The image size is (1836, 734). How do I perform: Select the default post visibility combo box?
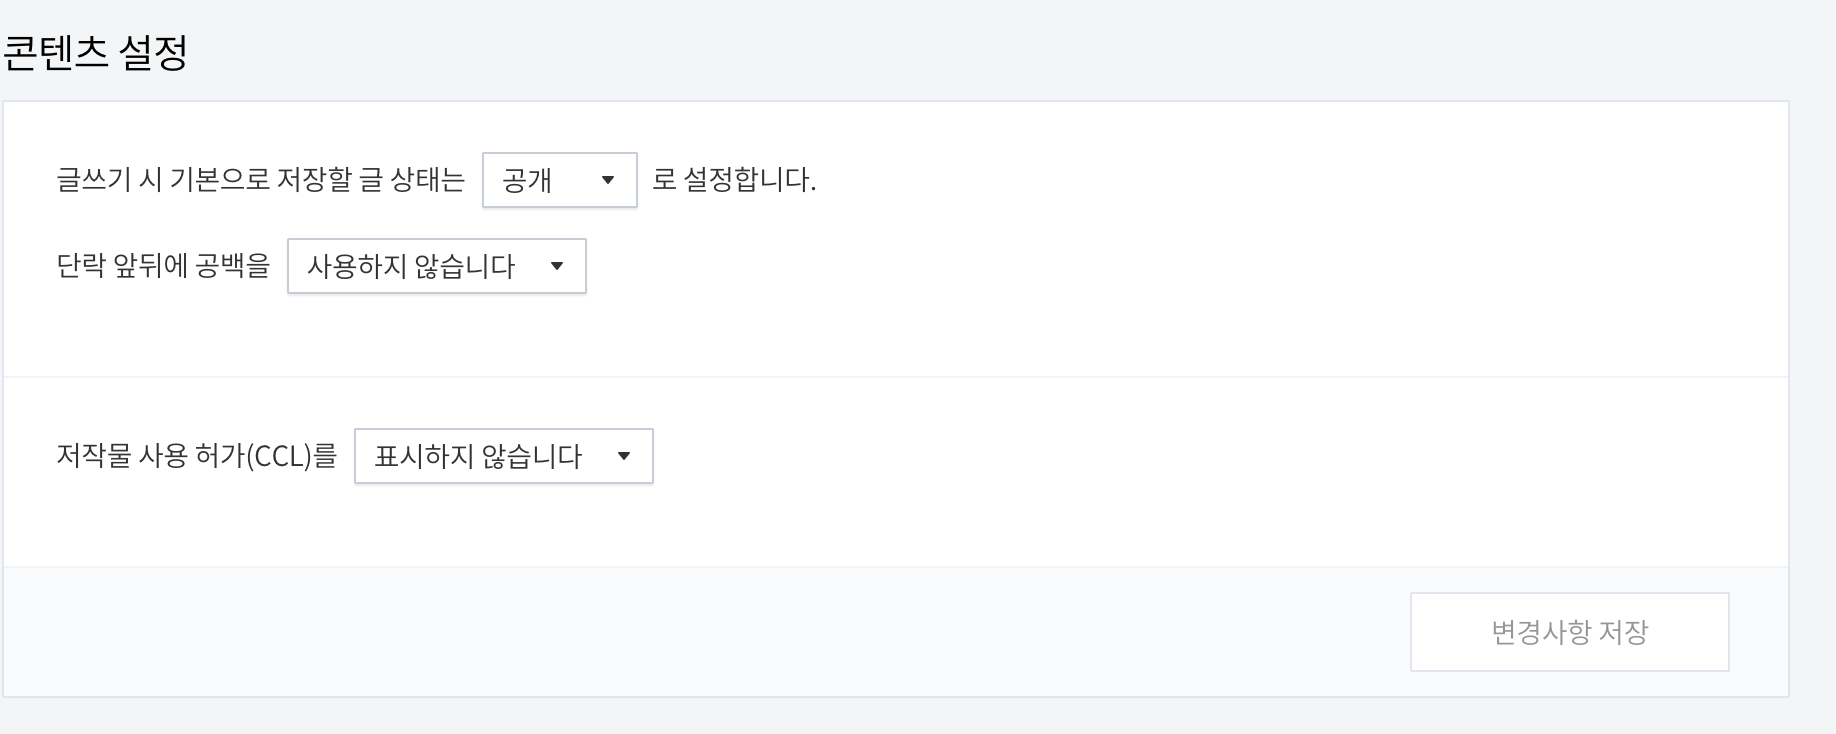(x=558, y=180)
